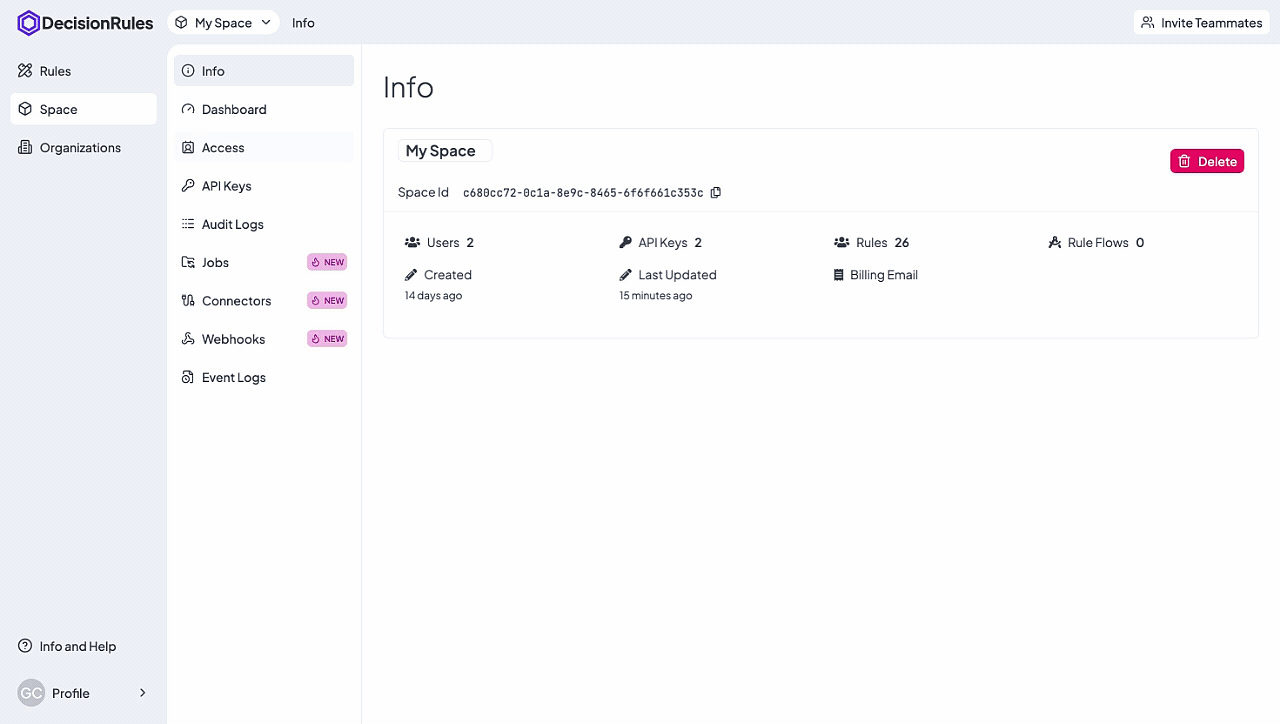Open the Rules section
1280x724 pixels.
pos(55,71)
